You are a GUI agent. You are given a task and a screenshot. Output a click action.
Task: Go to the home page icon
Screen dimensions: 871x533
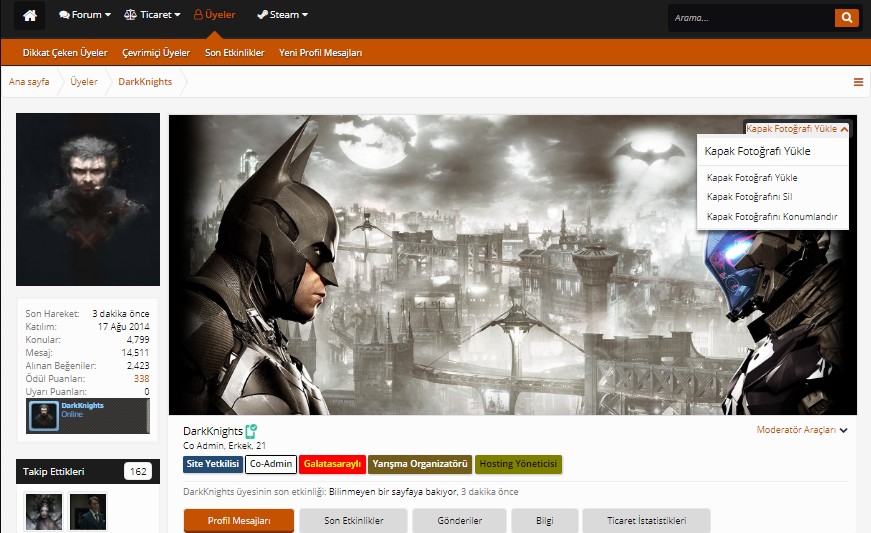click(x=30, y=15)
